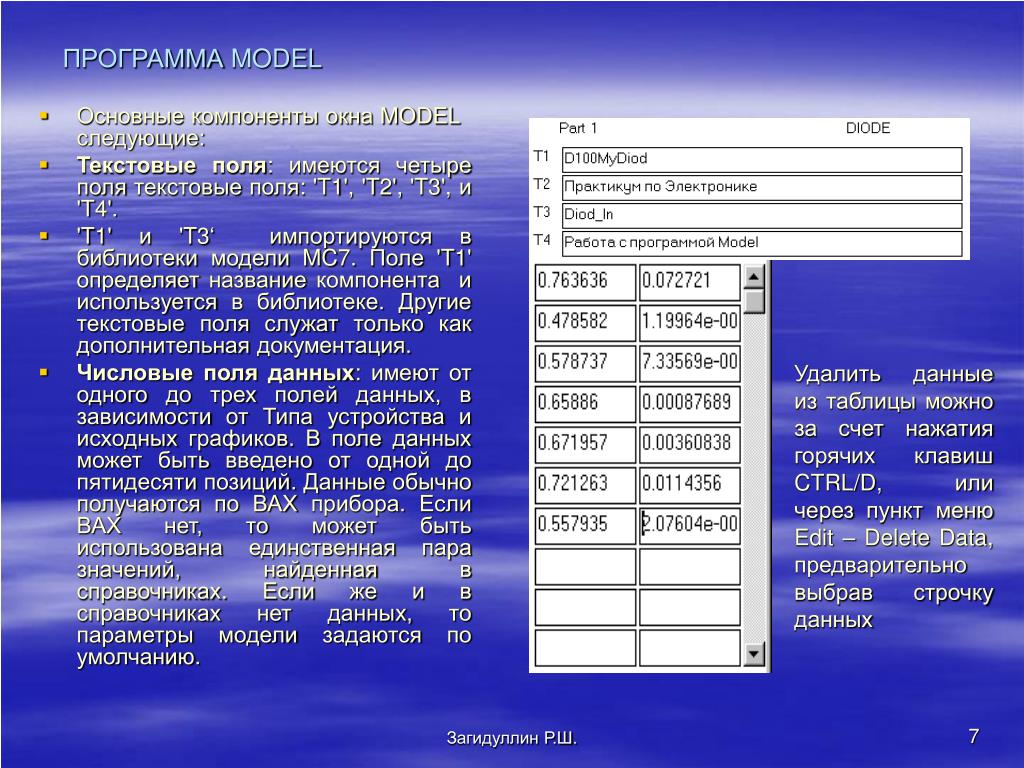
Task: Select data cell with value 0.763636
Action: click(x=585, y=281)
